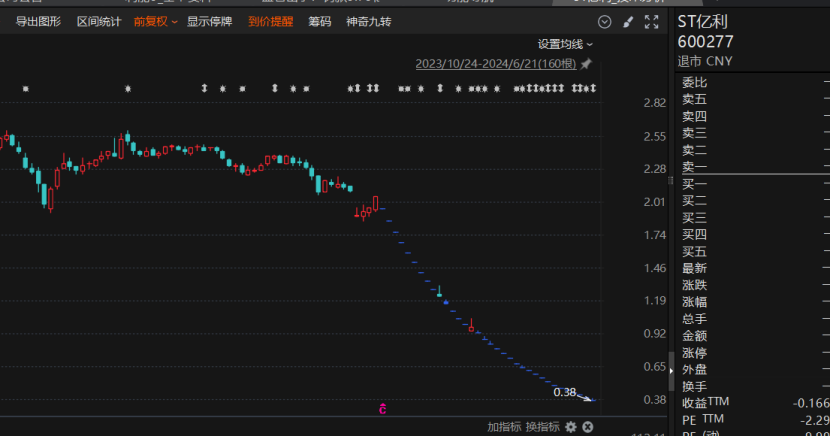Click the pin icon beside date range
Screen dimensions: 831x436
pos(586,64)
